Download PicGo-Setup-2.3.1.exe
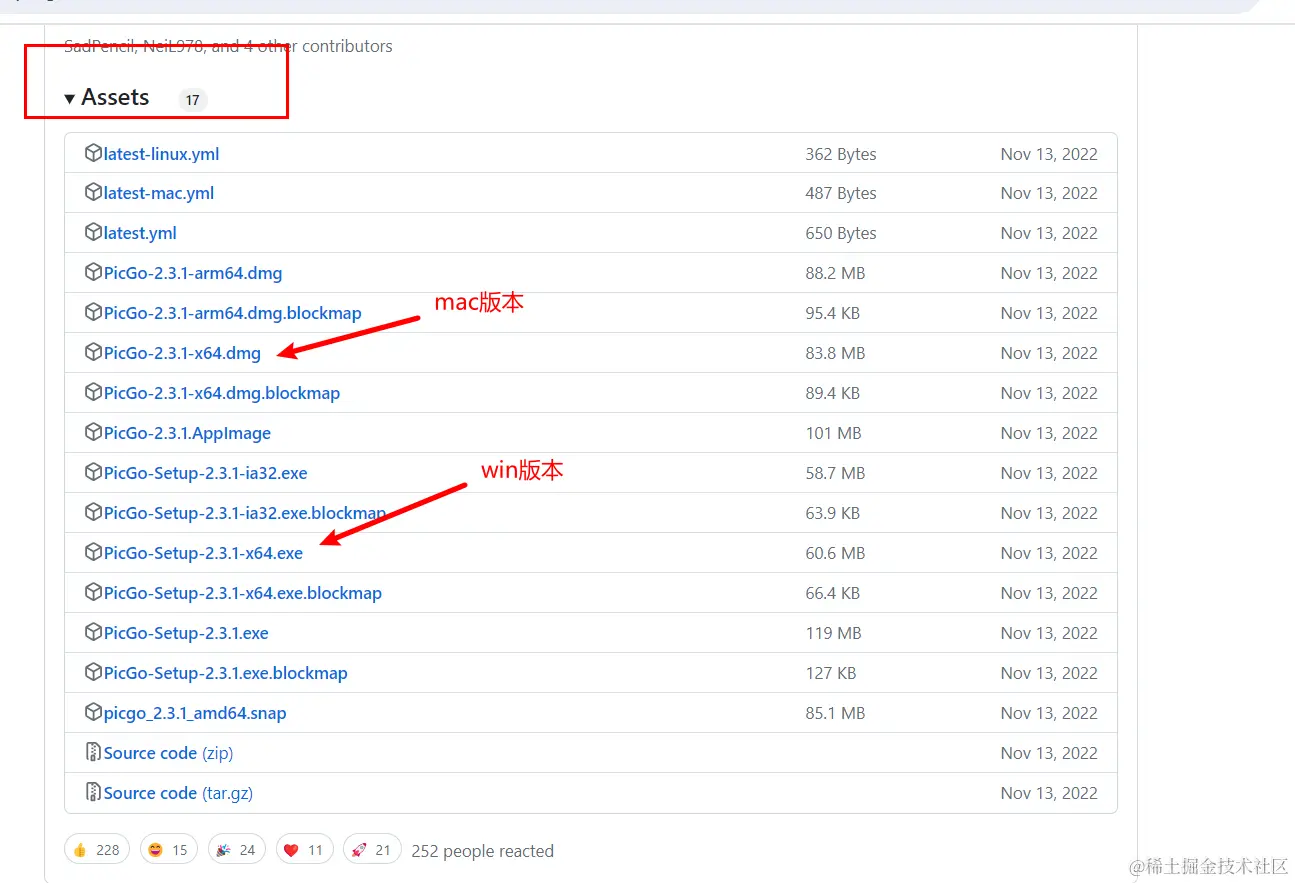The height and width of the screenshot is (883, 1295). tap(186, 633)
